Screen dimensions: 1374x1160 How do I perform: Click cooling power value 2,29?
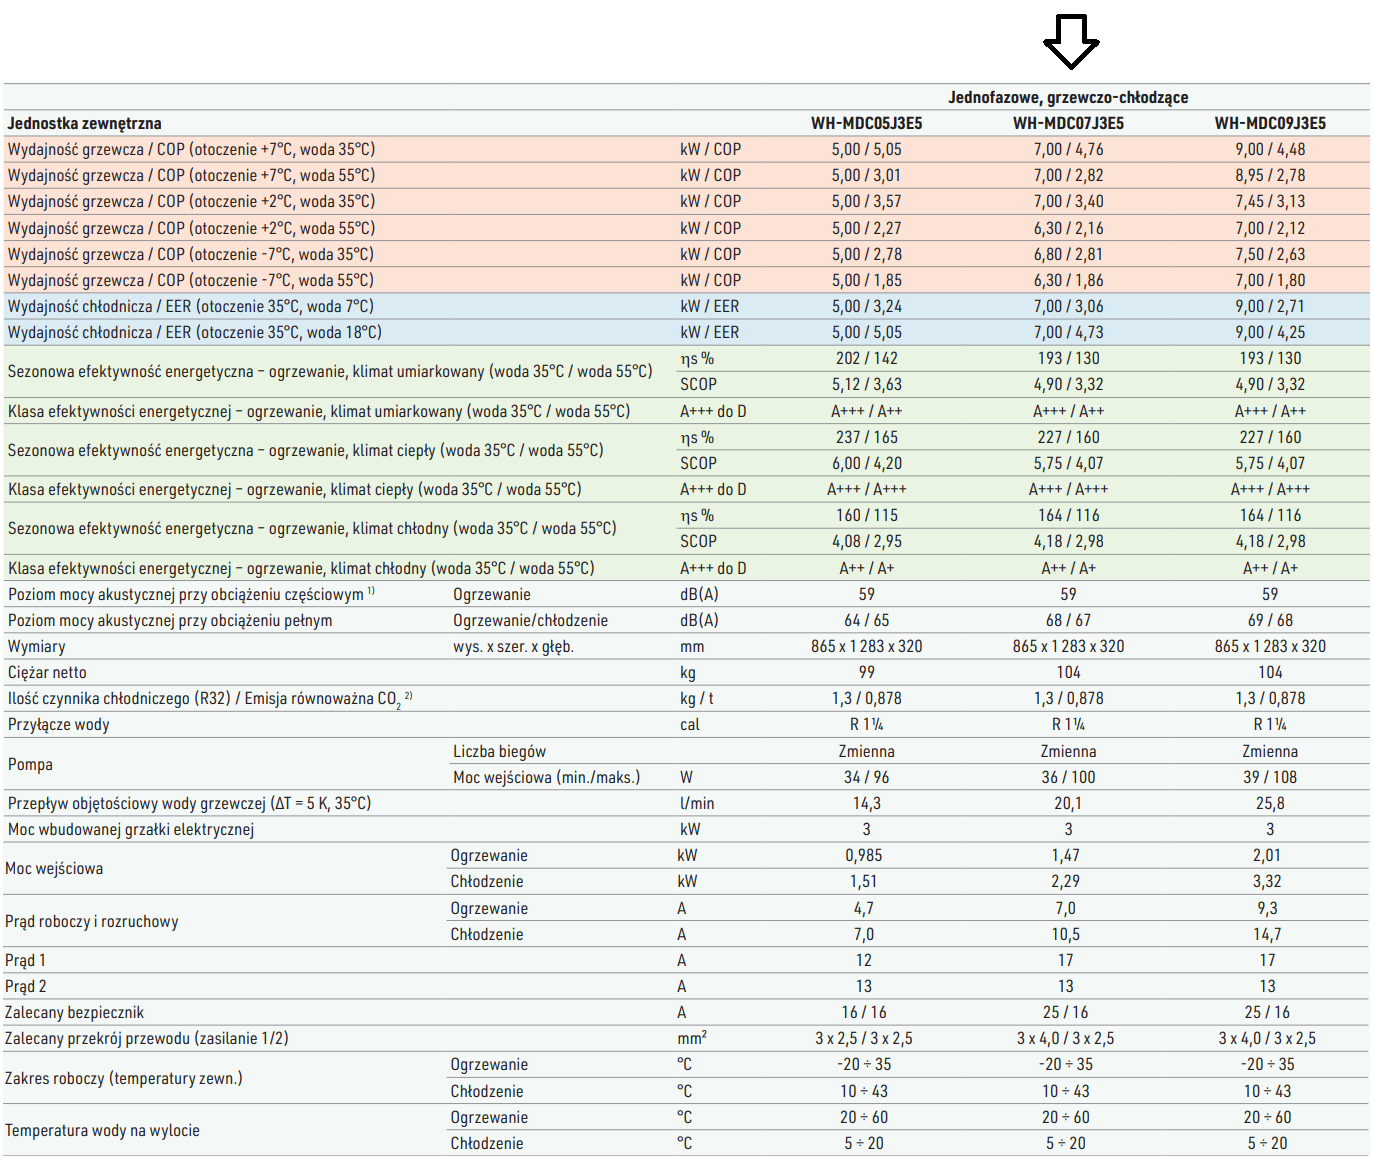pos(1066,881)
